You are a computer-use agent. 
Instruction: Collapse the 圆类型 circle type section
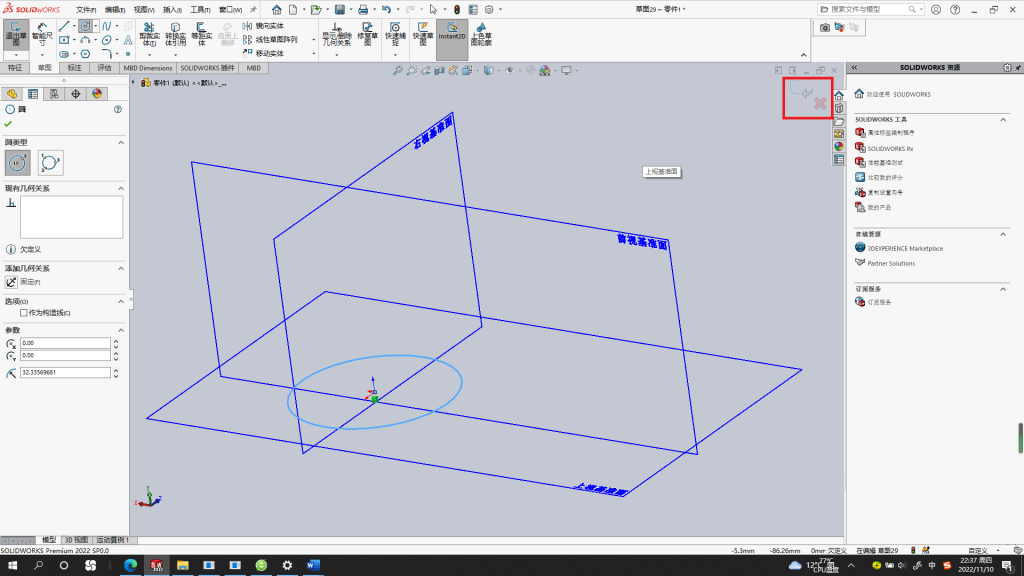(x=121, y=142)
